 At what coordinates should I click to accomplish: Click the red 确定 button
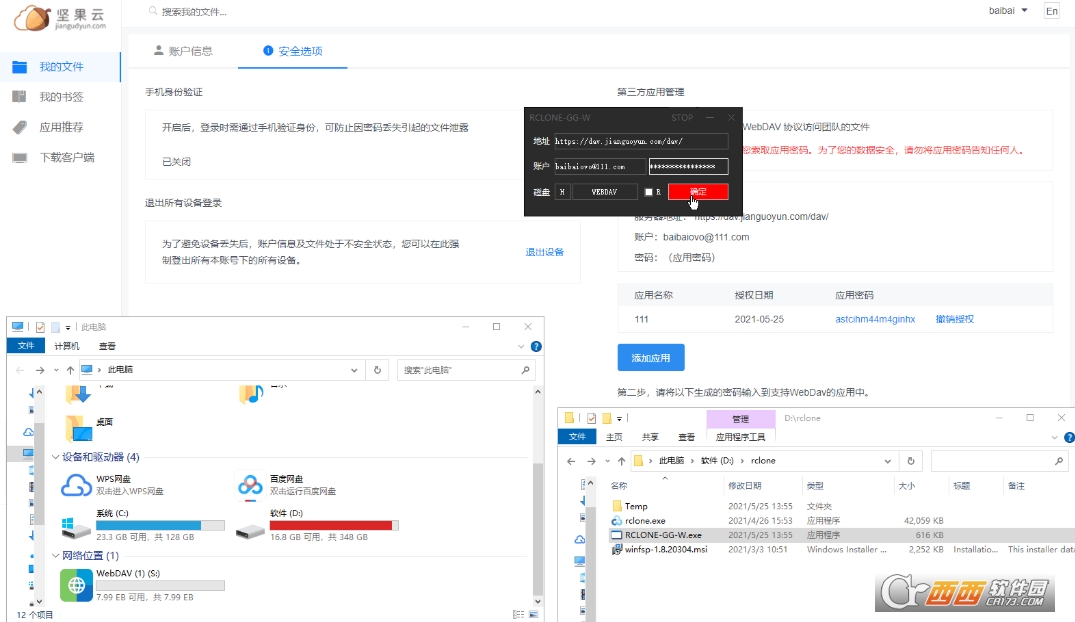coord(698,191)
